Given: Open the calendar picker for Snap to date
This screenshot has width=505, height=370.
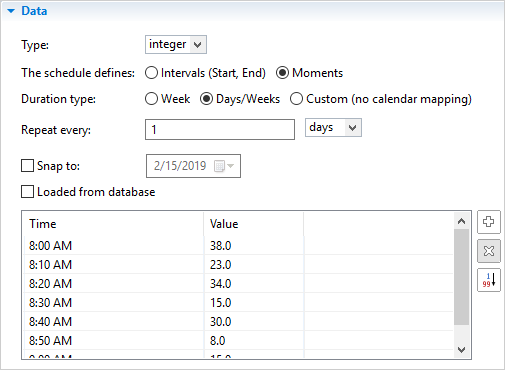Looking at the screenshot, I should 224,166.
